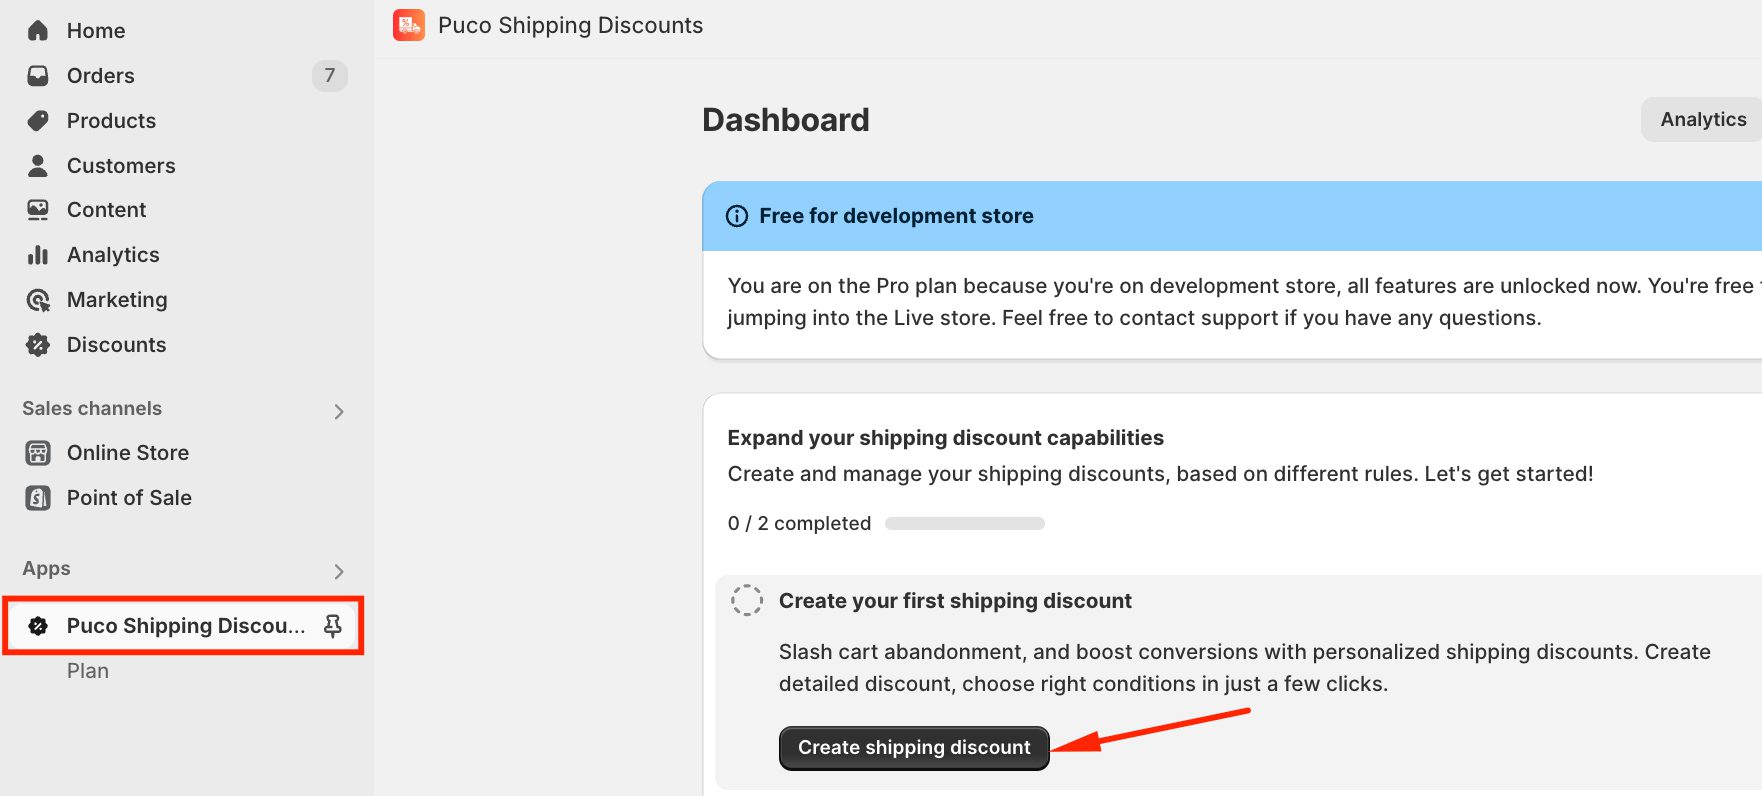The width and height of the screenshot is (1762, 796).
Task: Click the Products tag icon
Action: coord(38,121)
